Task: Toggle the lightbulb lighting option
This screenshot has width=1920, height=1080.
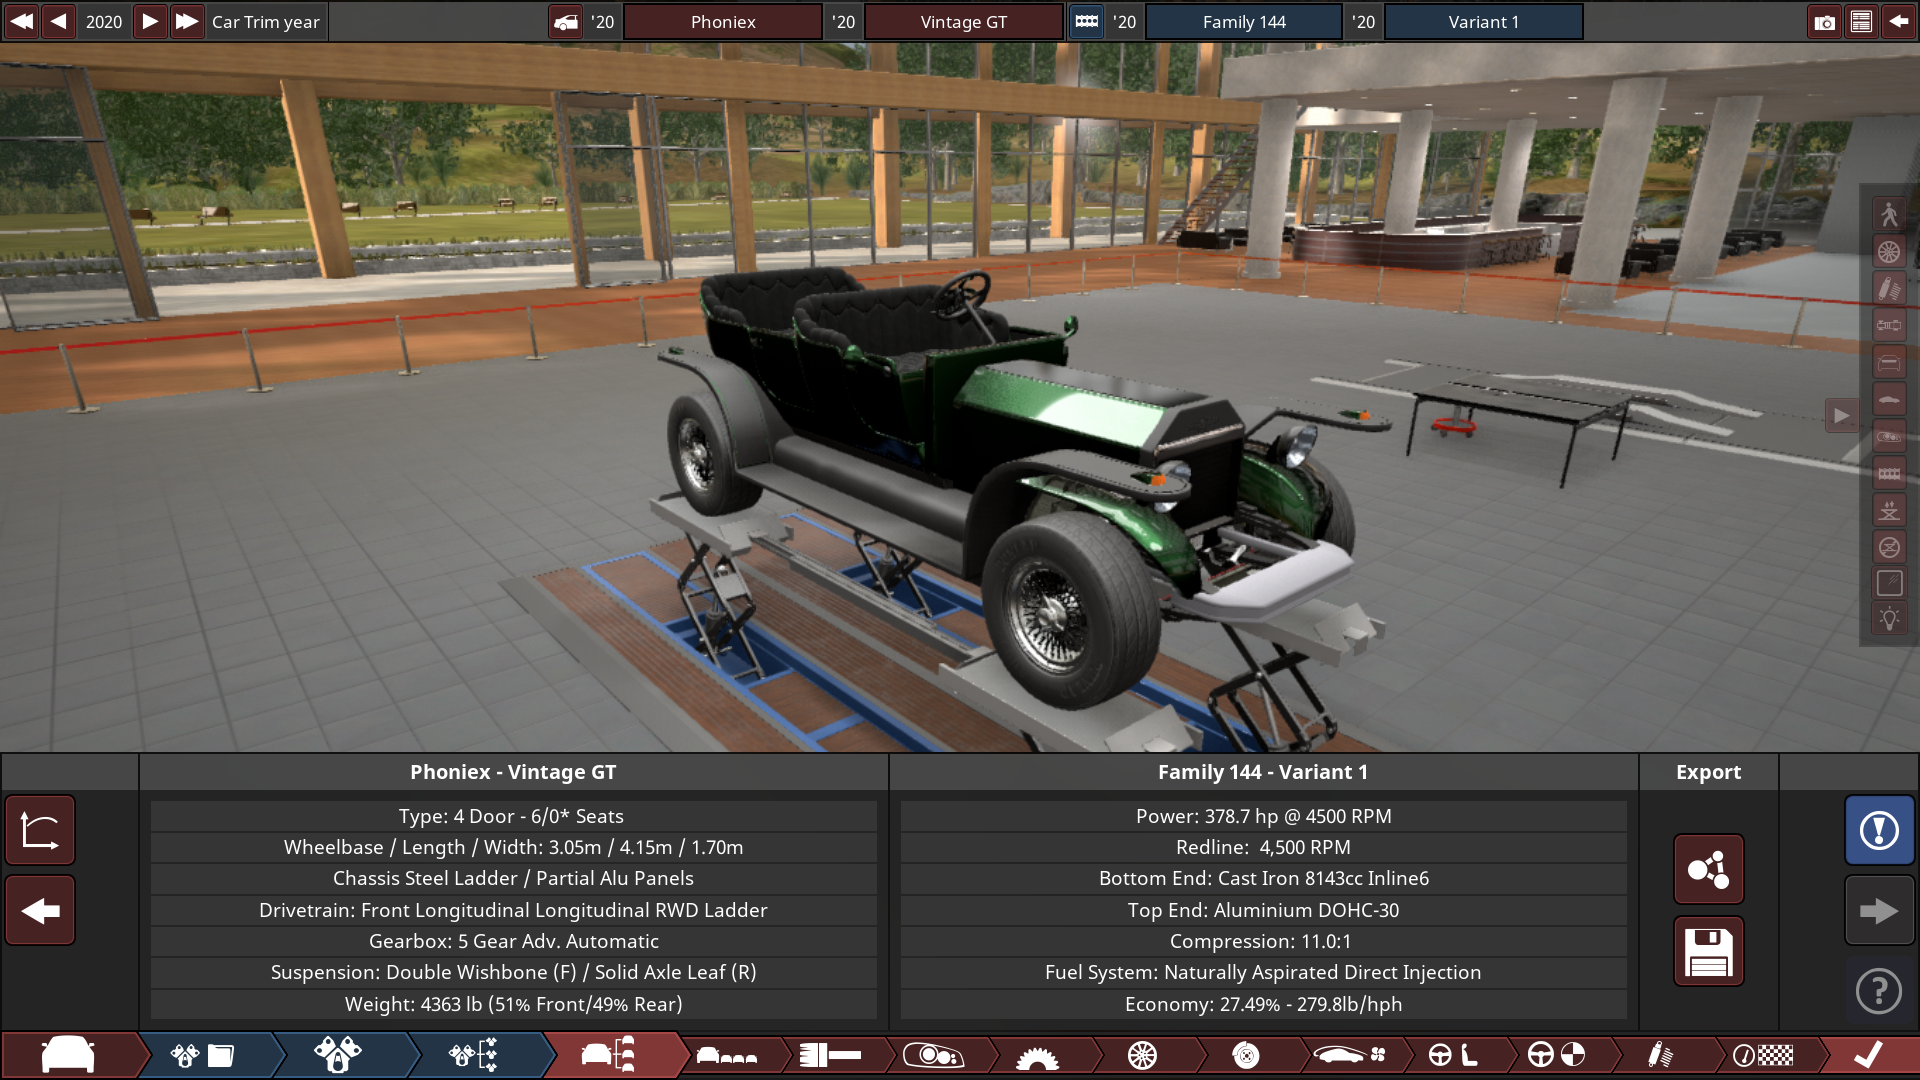Action: pos(1889,619)
